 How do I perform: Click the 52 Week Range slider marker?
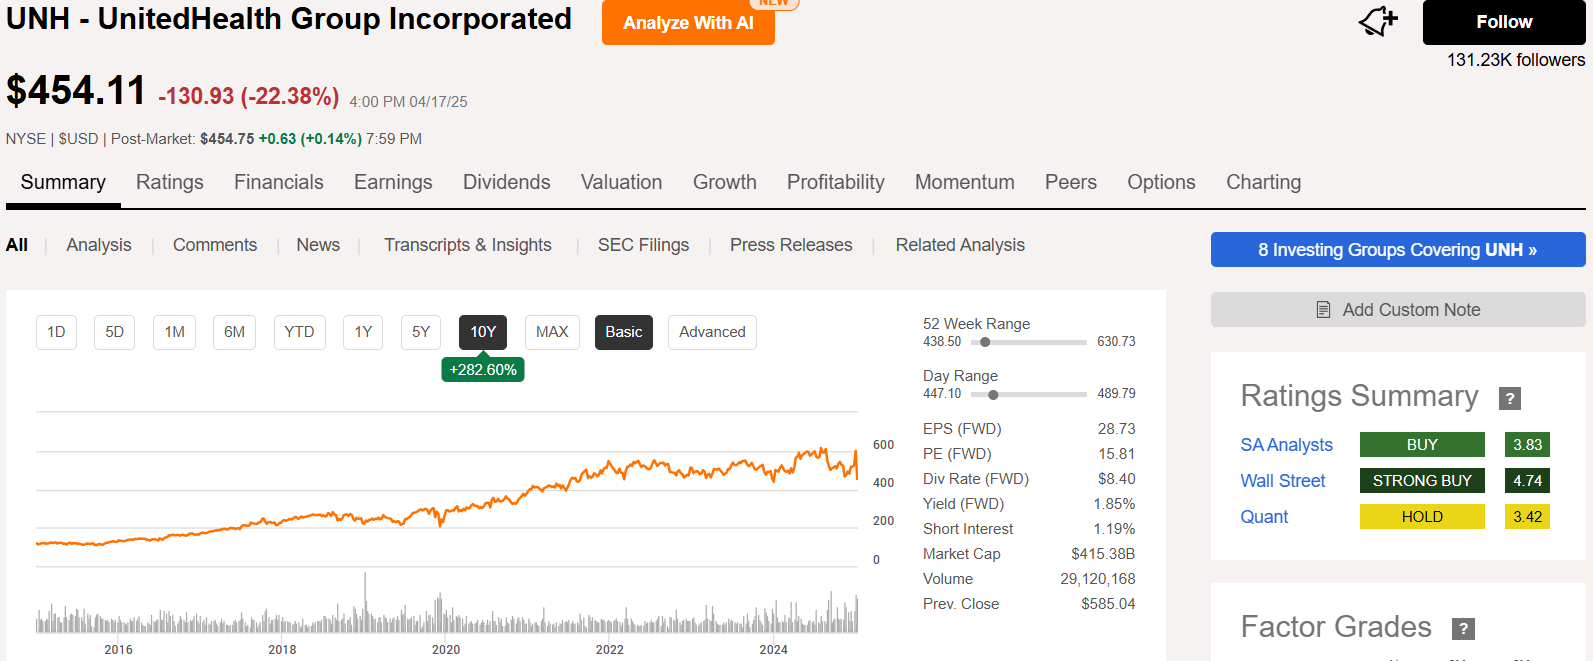985,342
